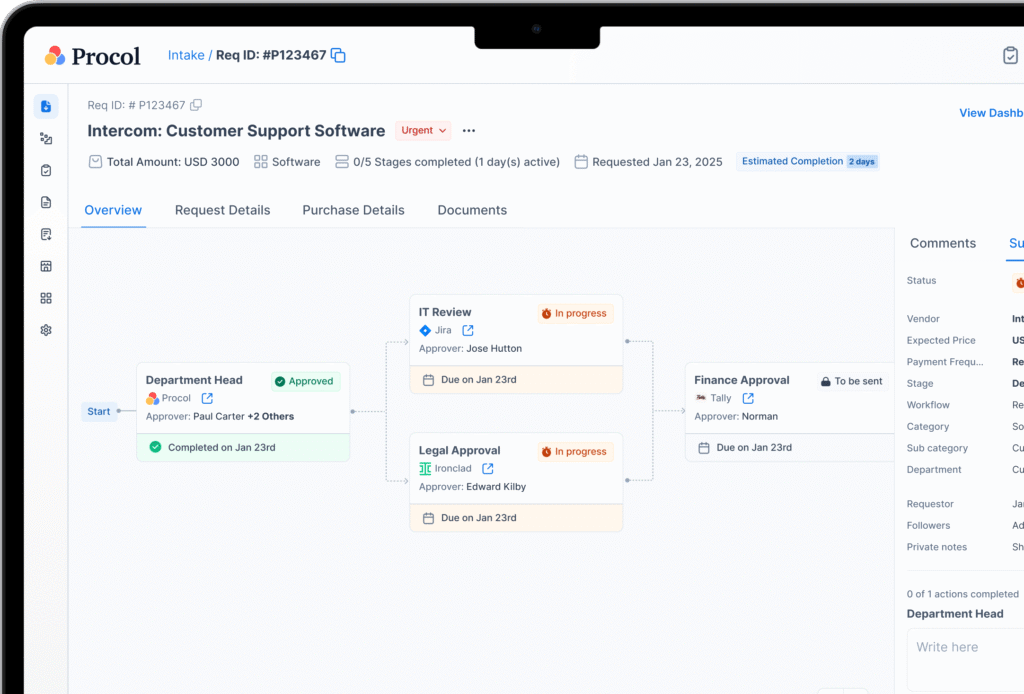This screenshot has width=1024, height=694.
Task: Expand the ellipsis menu next to Urgent
Action: click(x=468, y=130)
